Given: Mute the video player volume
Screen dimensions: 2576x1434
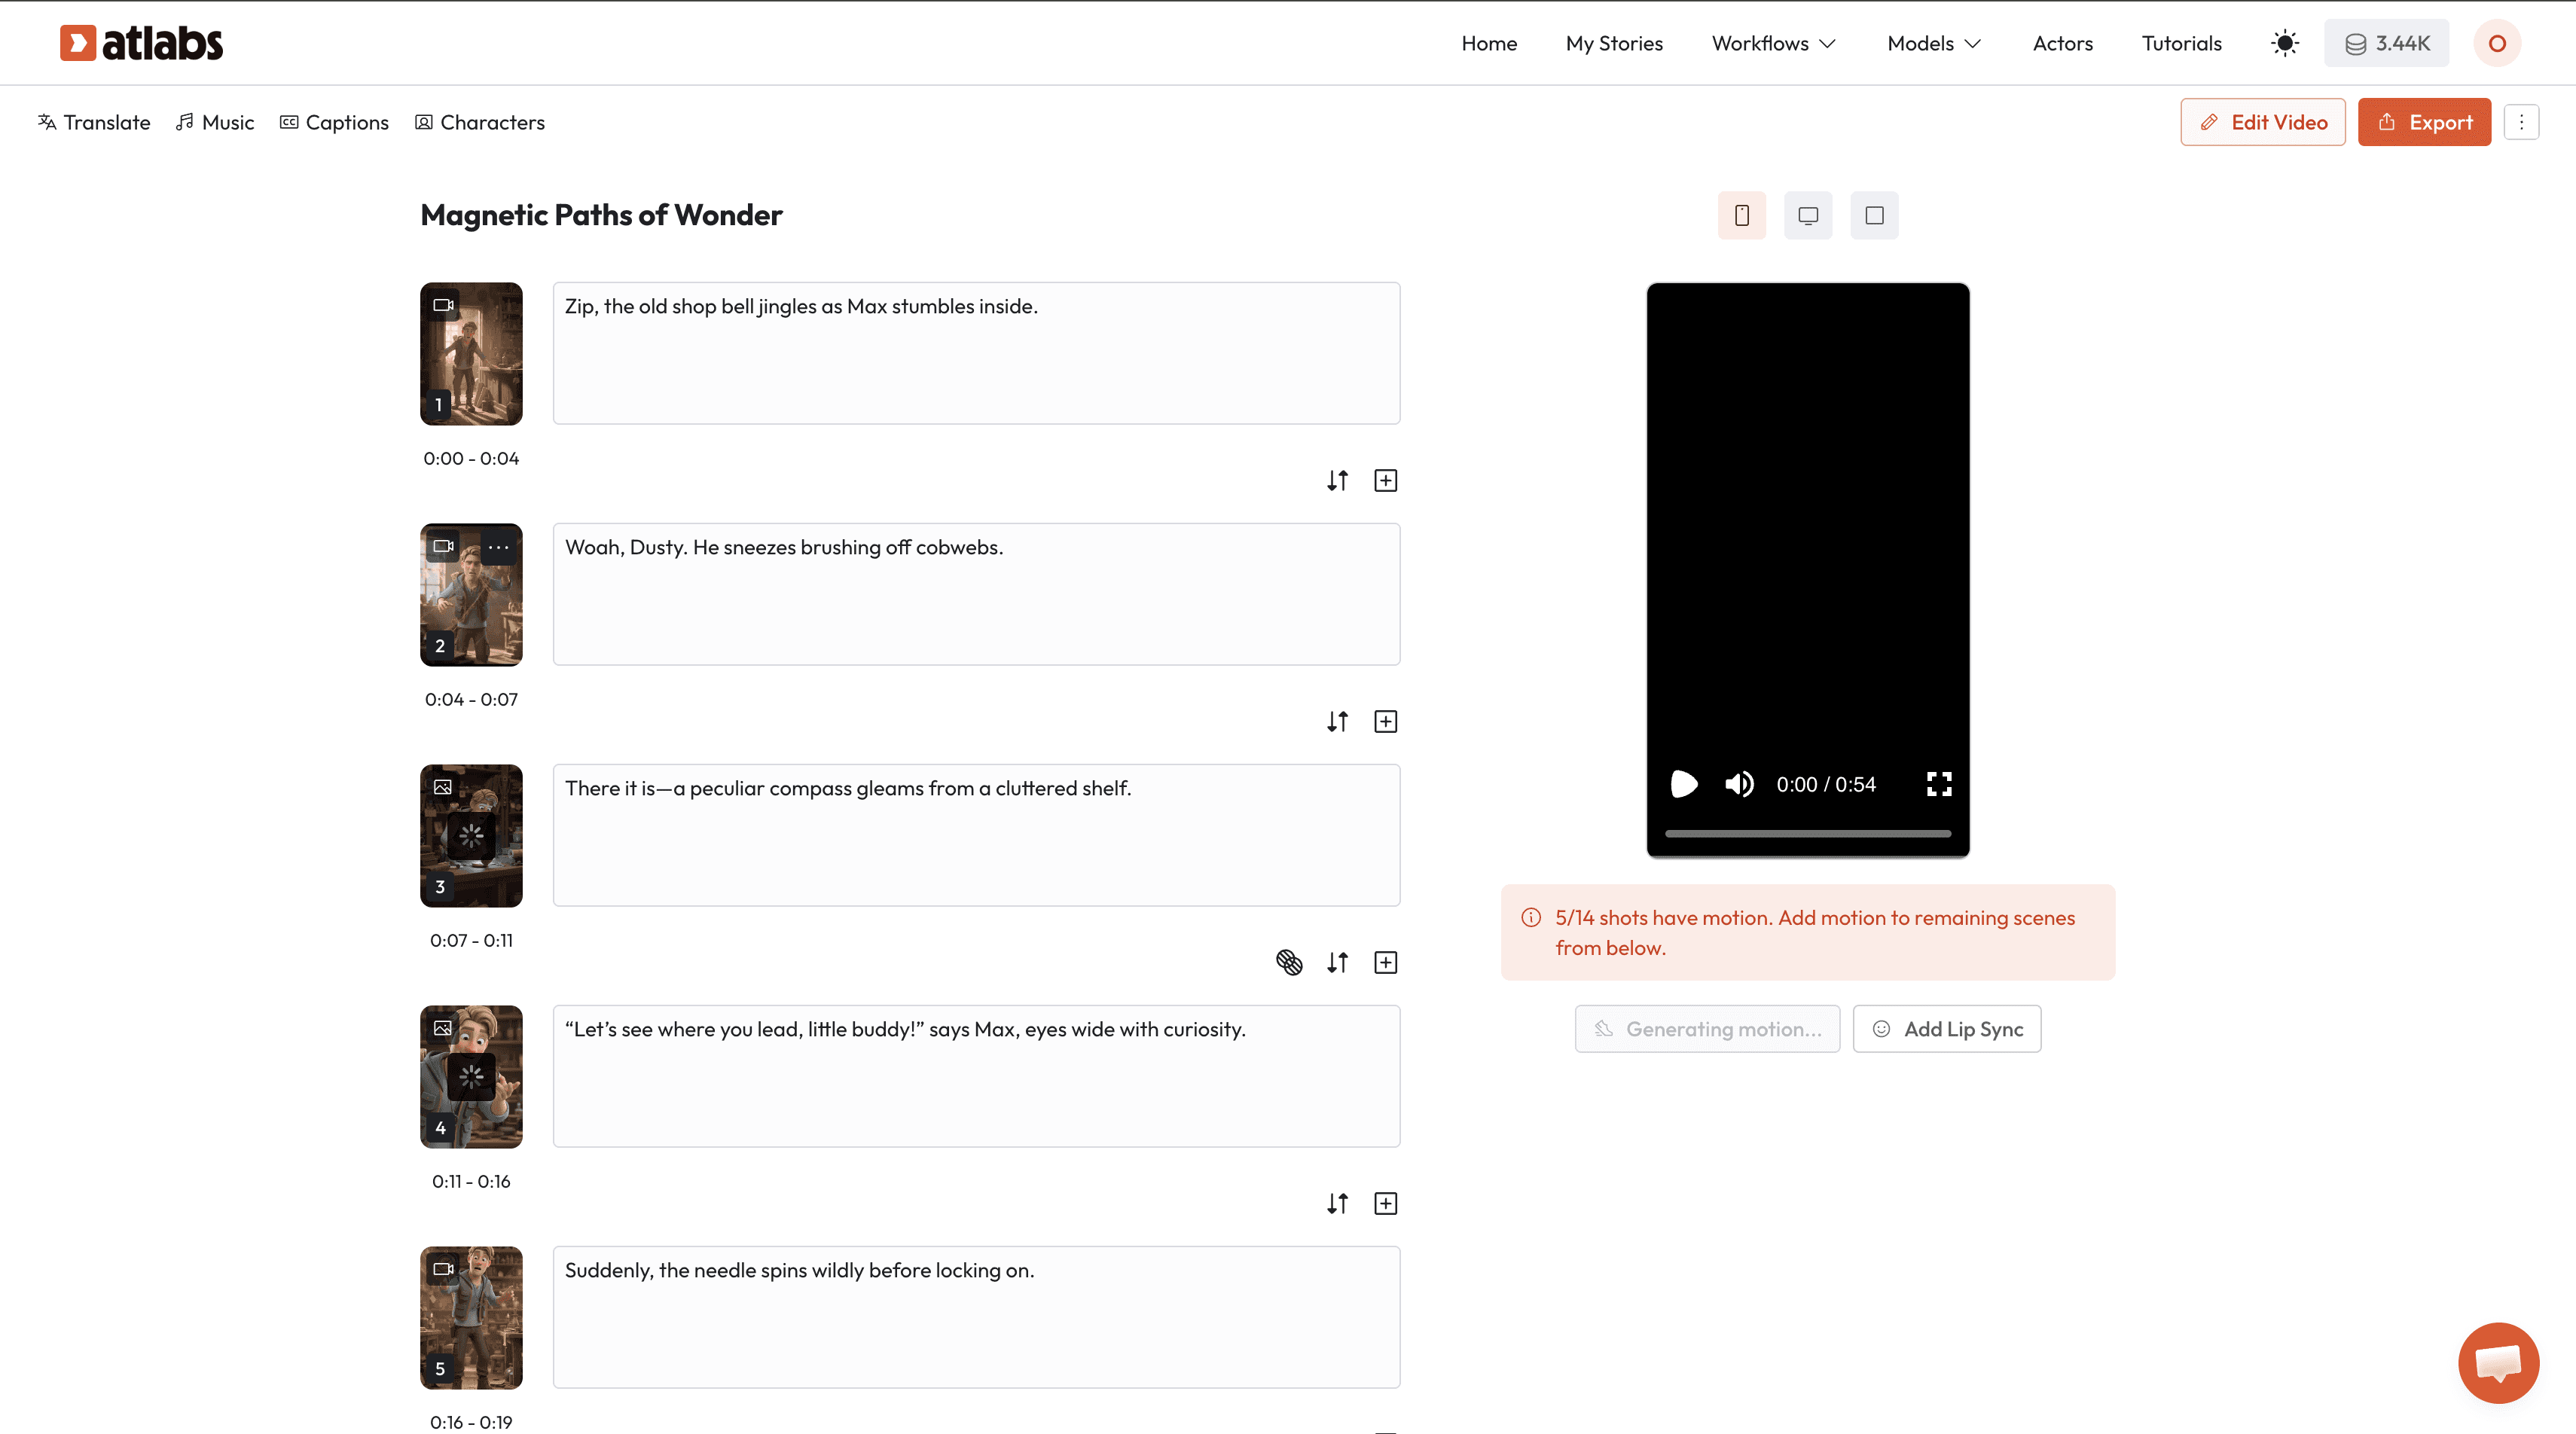Looking at the screenshot, I should (x=1739, y=784).
